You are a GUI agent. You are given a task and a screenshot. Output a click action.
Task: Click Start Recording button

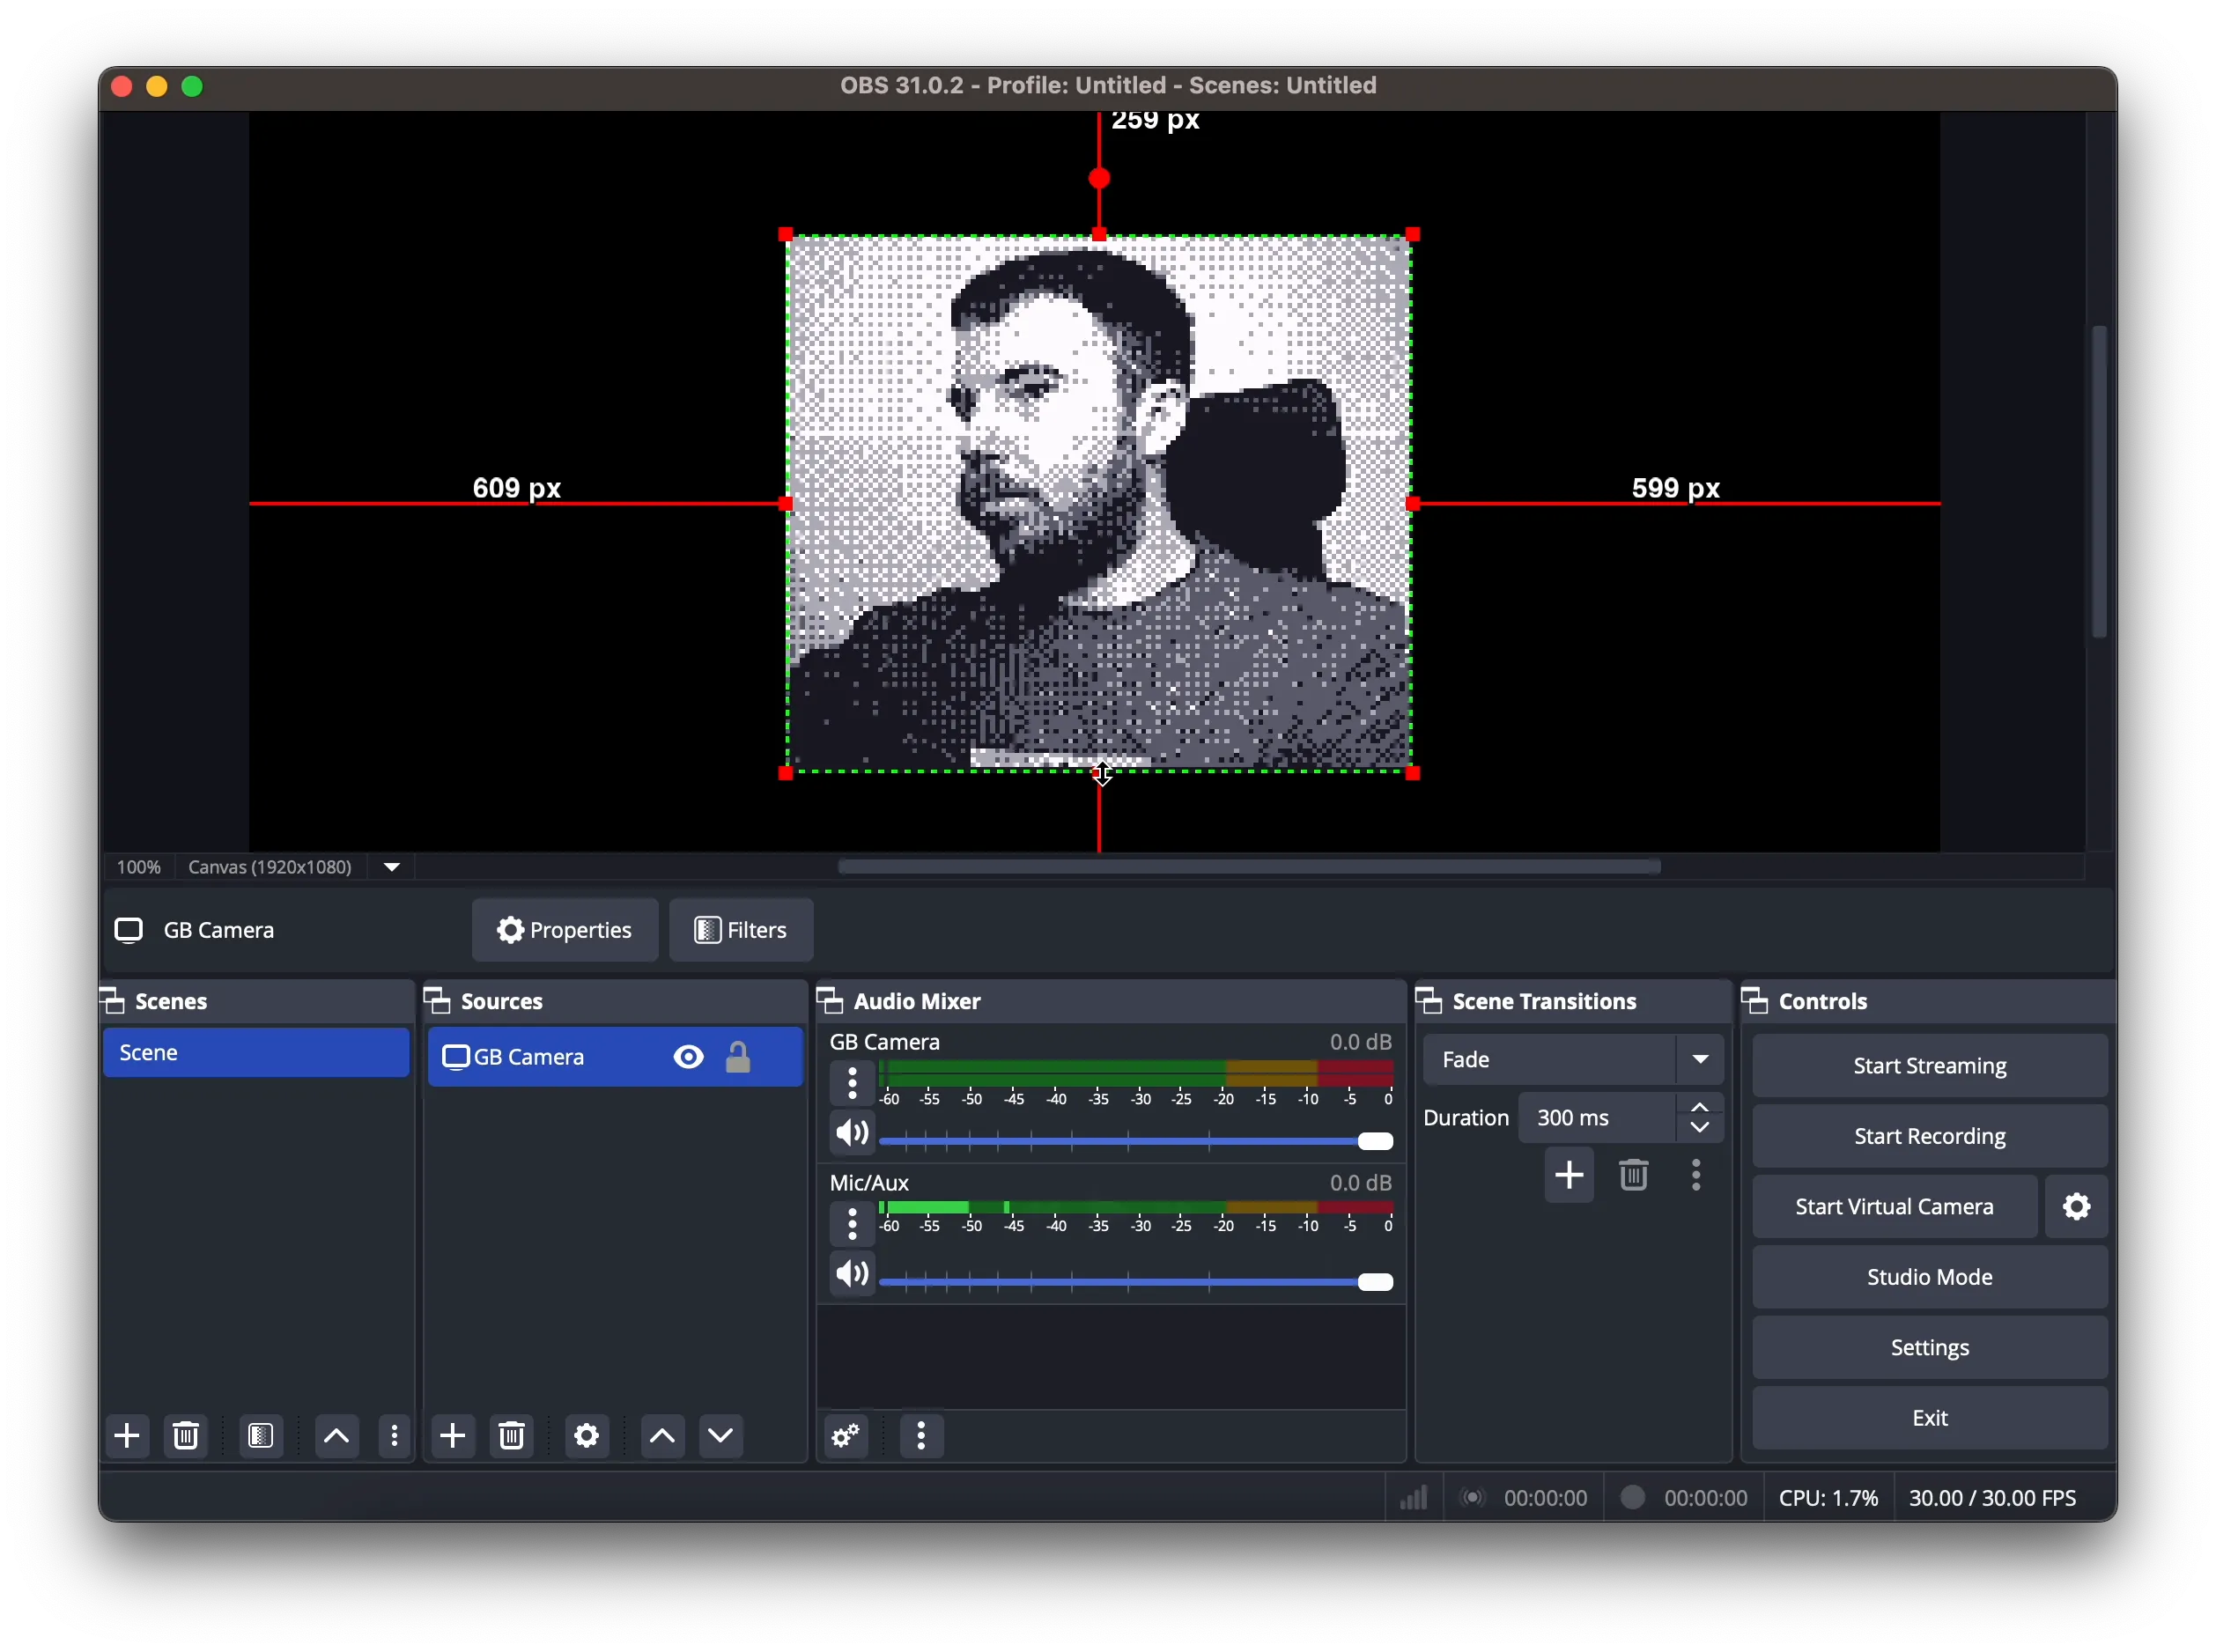[1929, 1137]
